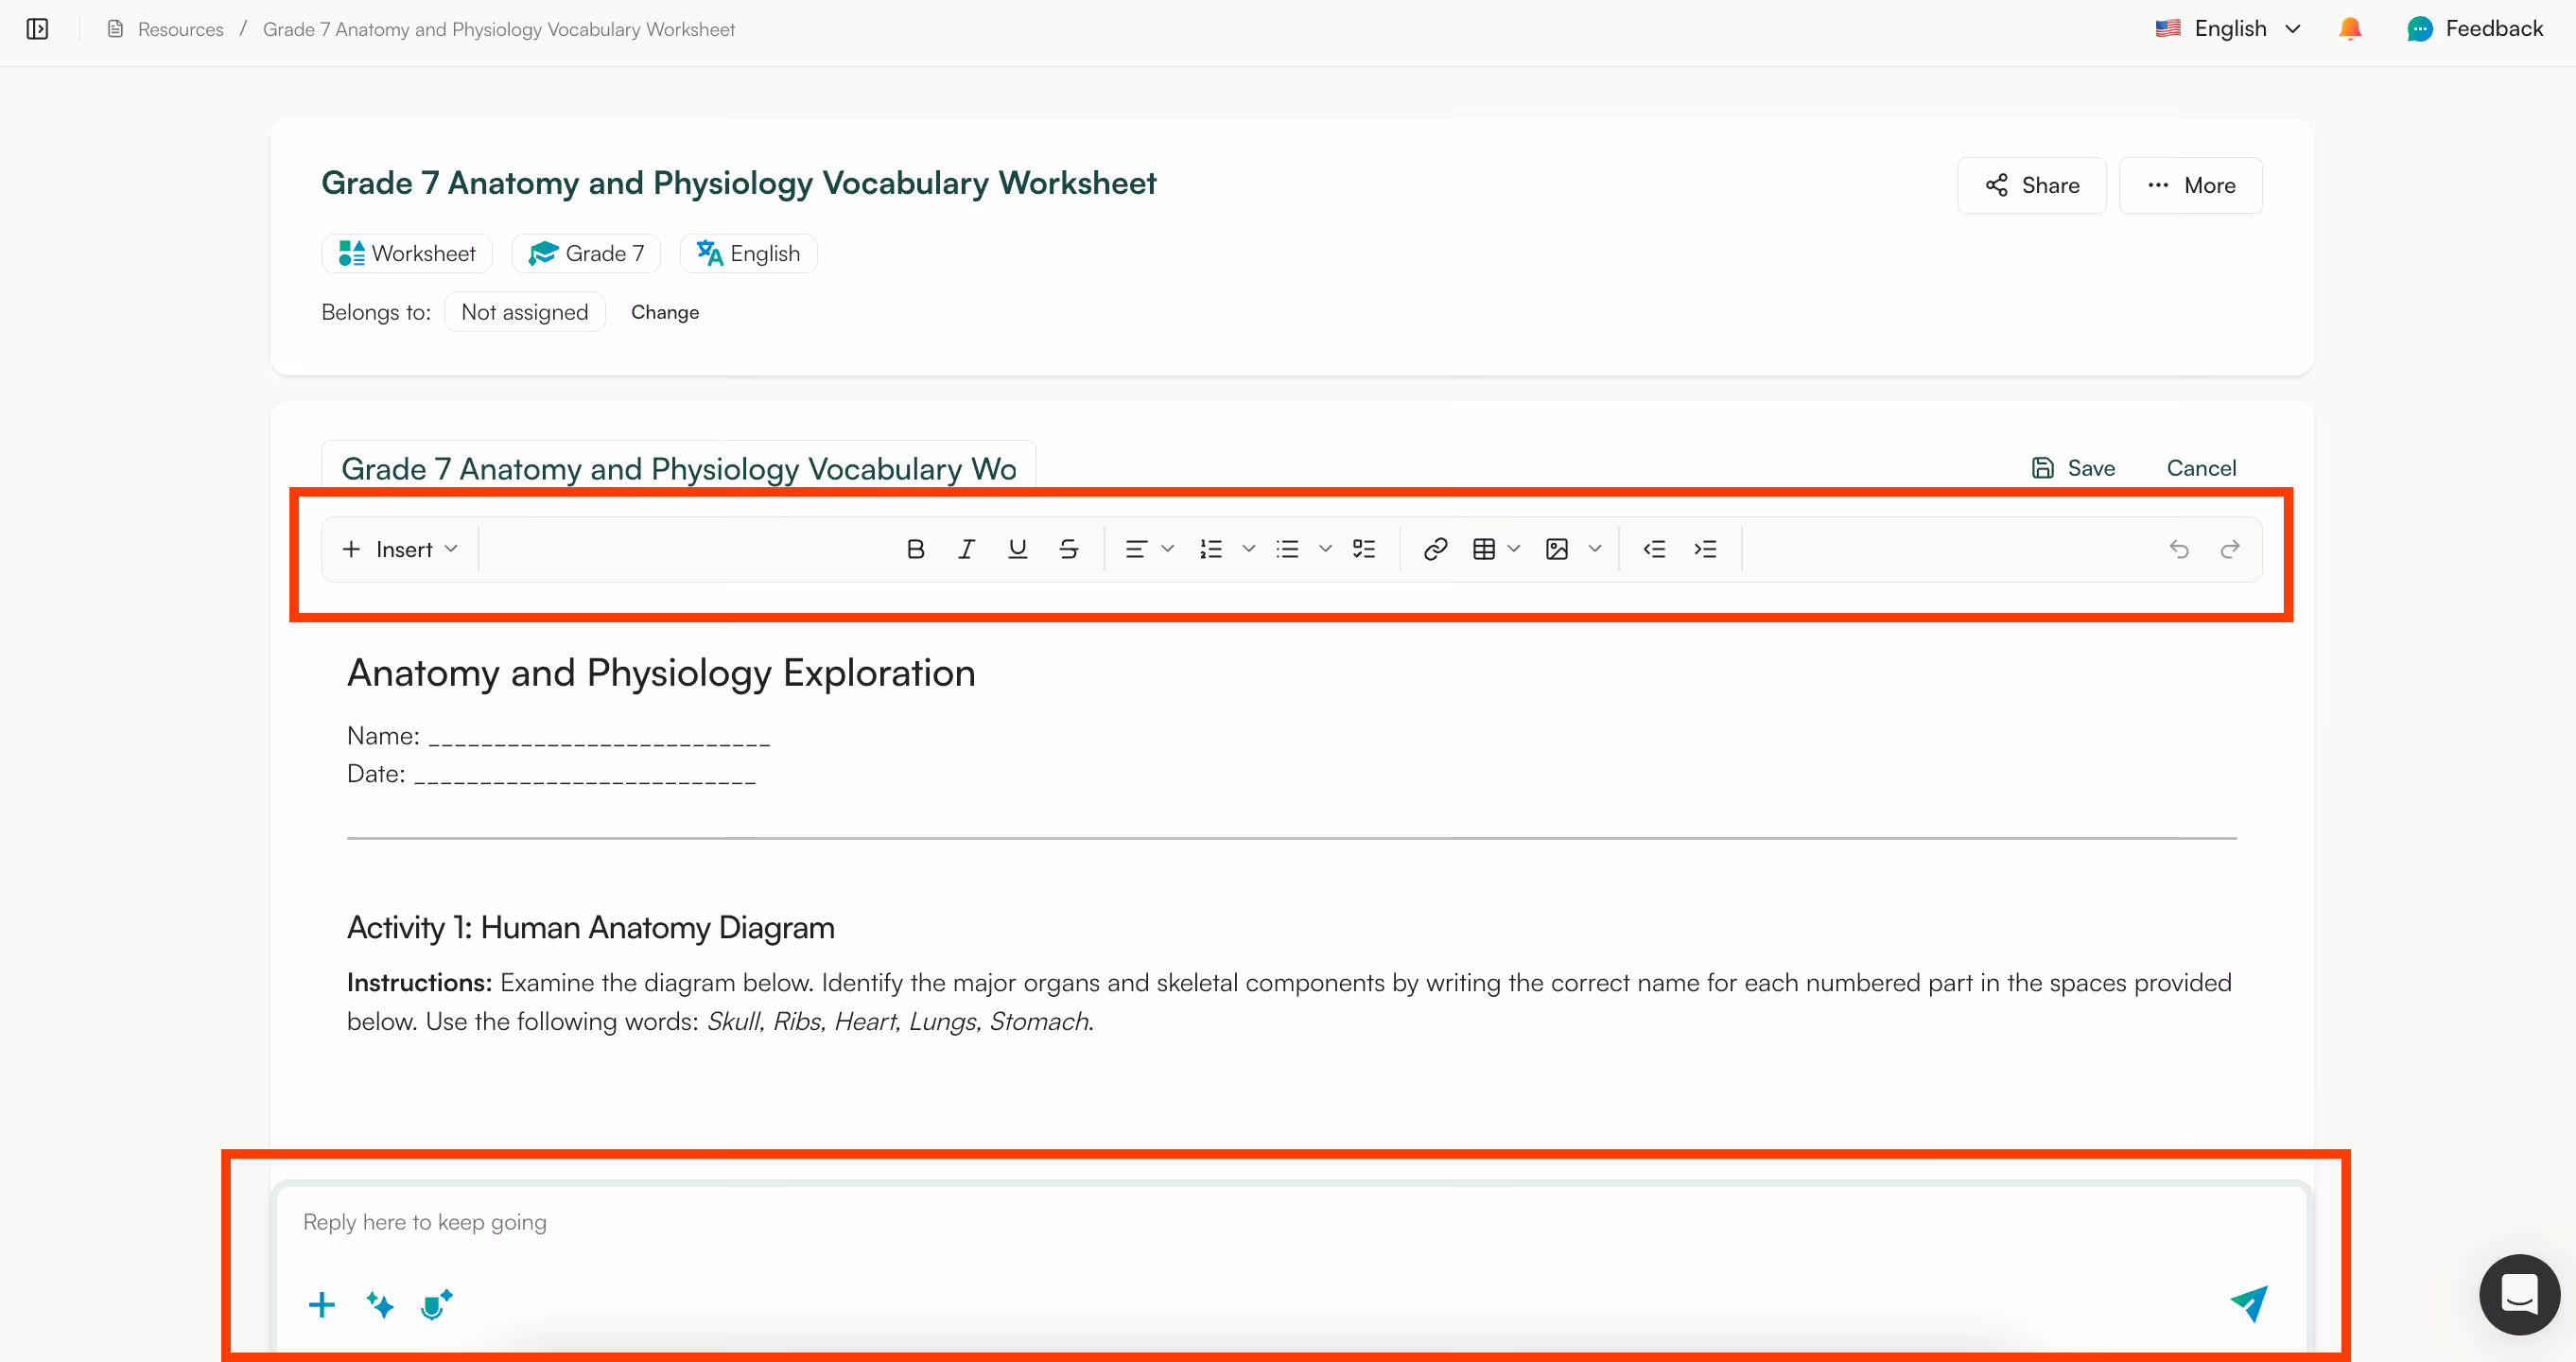This screenshot has height=1362, width=2576.
Task: Send the reply using the paper plane icon
Action: pyautogui.click(x=2249, y=1304)
